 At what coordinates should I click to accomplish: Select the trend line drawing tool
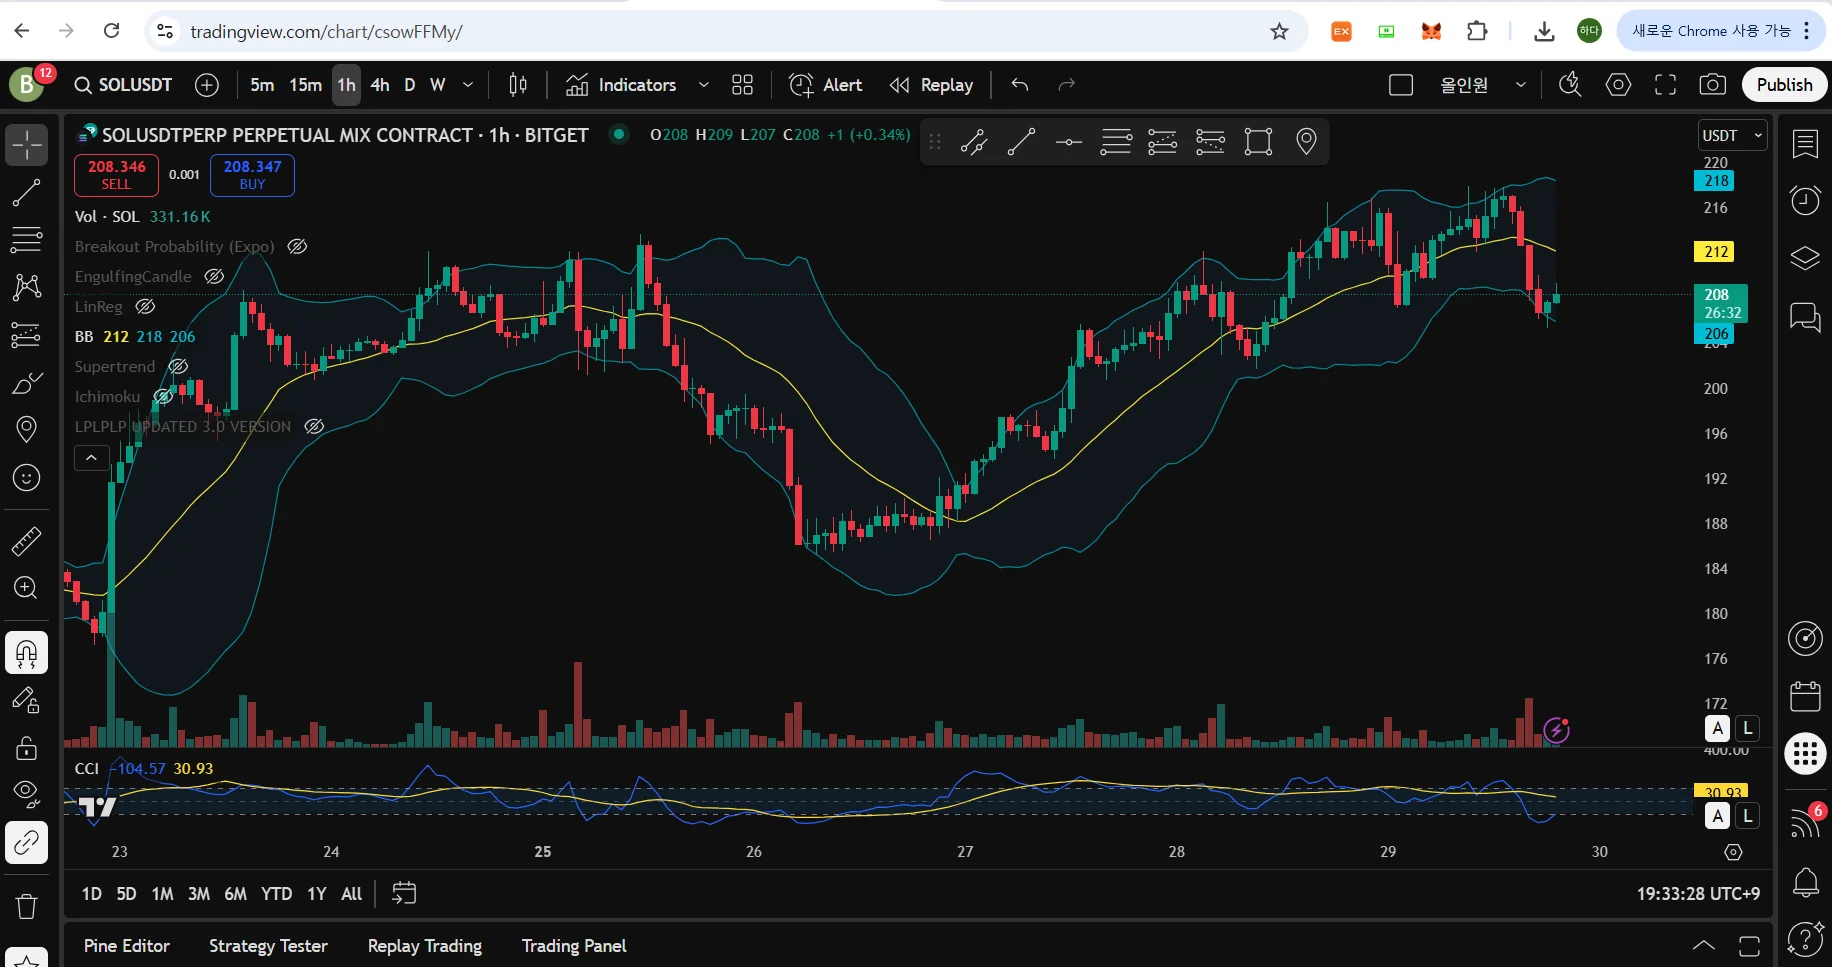coord(27,193)
